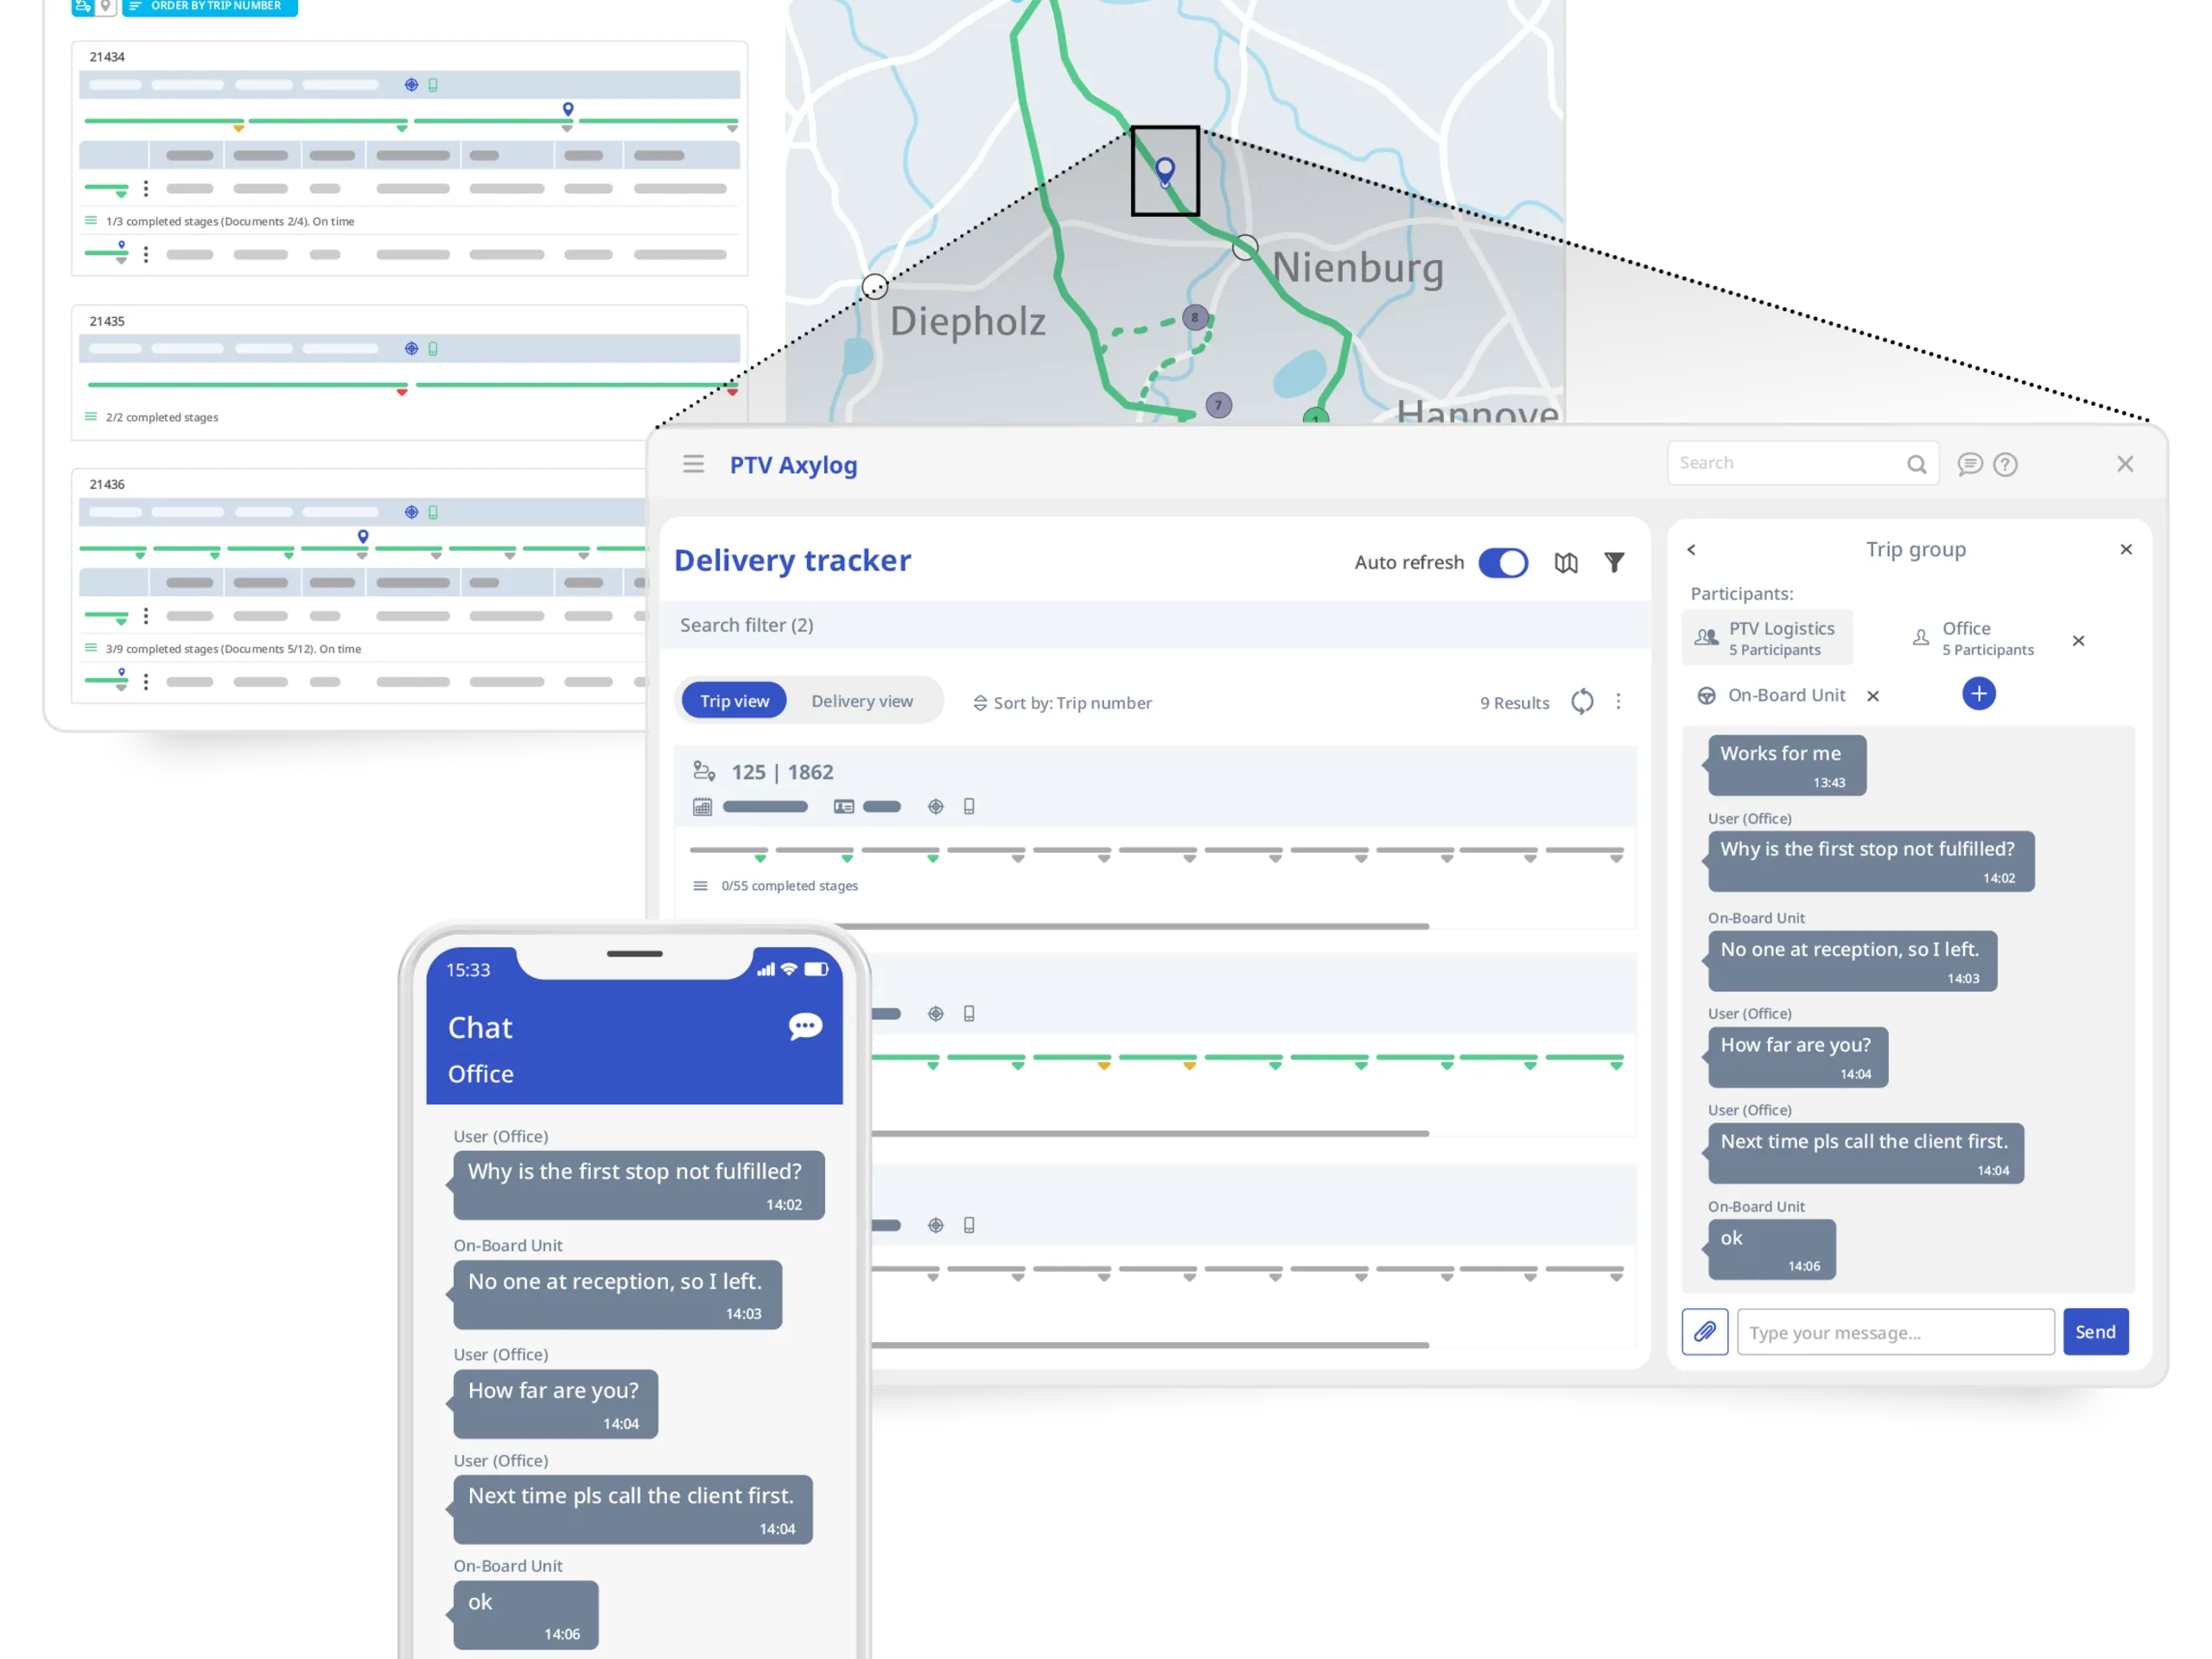Viewport: 2212px width, 1659px height.
Task: Click 'No one at reception, so I left.' on phone
Action: (x=617, y=1295)
